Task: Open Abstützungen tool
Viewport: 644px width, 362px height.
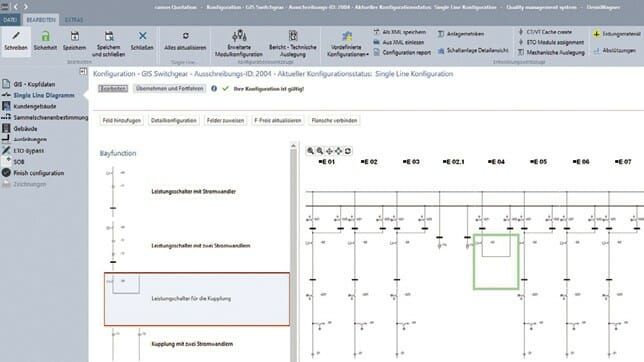Action: pyautogui.click(x=614, y=51)
